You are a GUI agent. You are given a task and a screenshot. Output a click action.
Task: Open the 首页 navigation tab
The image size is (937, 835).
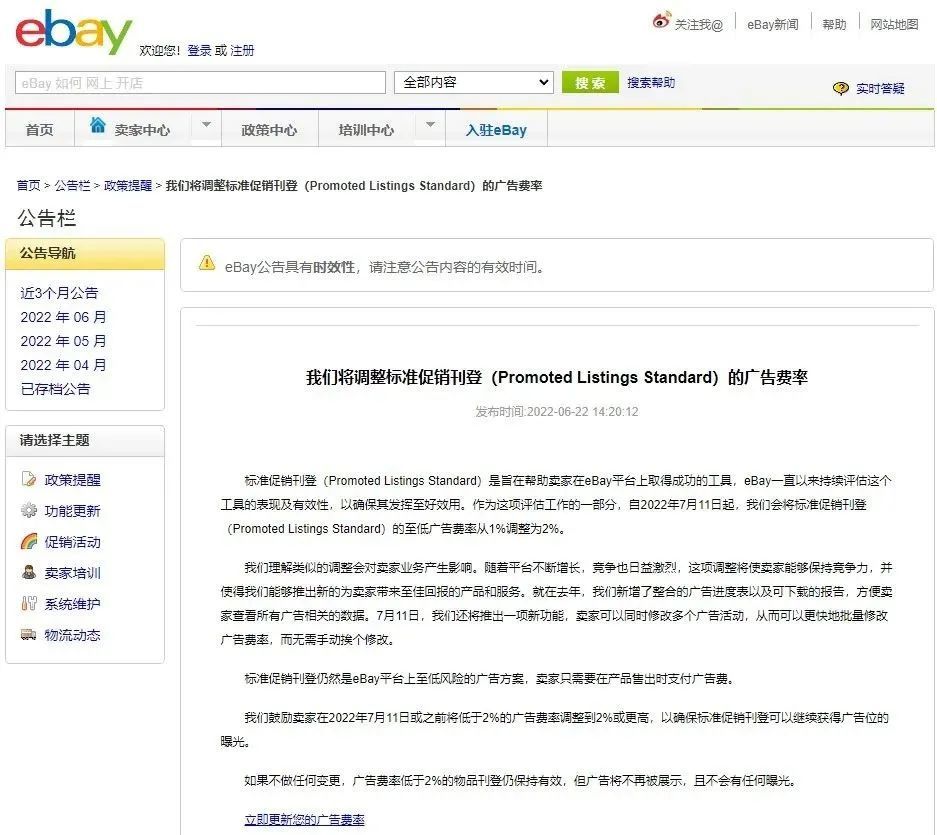point(39,130)
